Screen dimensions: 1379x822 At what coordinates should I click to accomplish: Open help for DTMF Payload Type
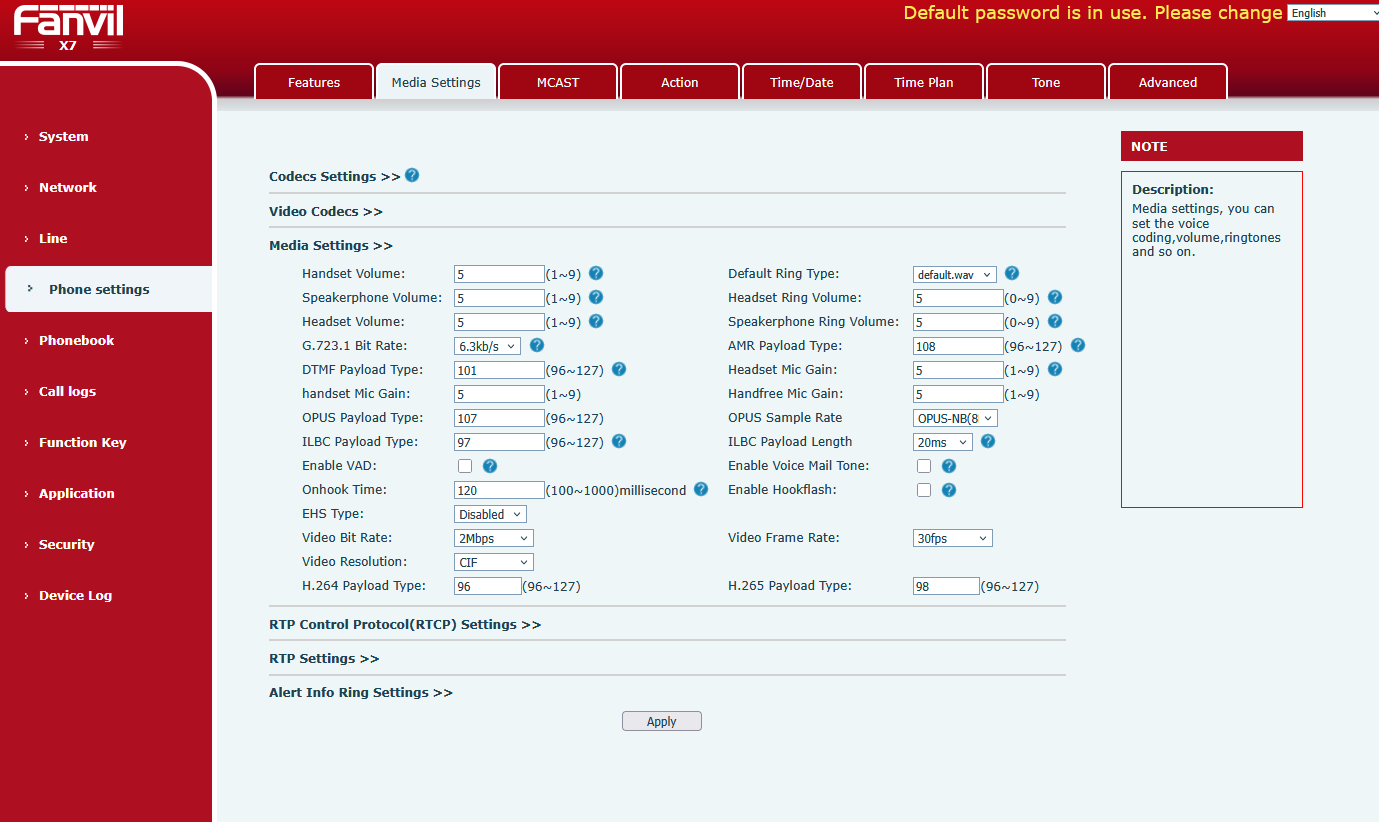(x=619, y=369)
